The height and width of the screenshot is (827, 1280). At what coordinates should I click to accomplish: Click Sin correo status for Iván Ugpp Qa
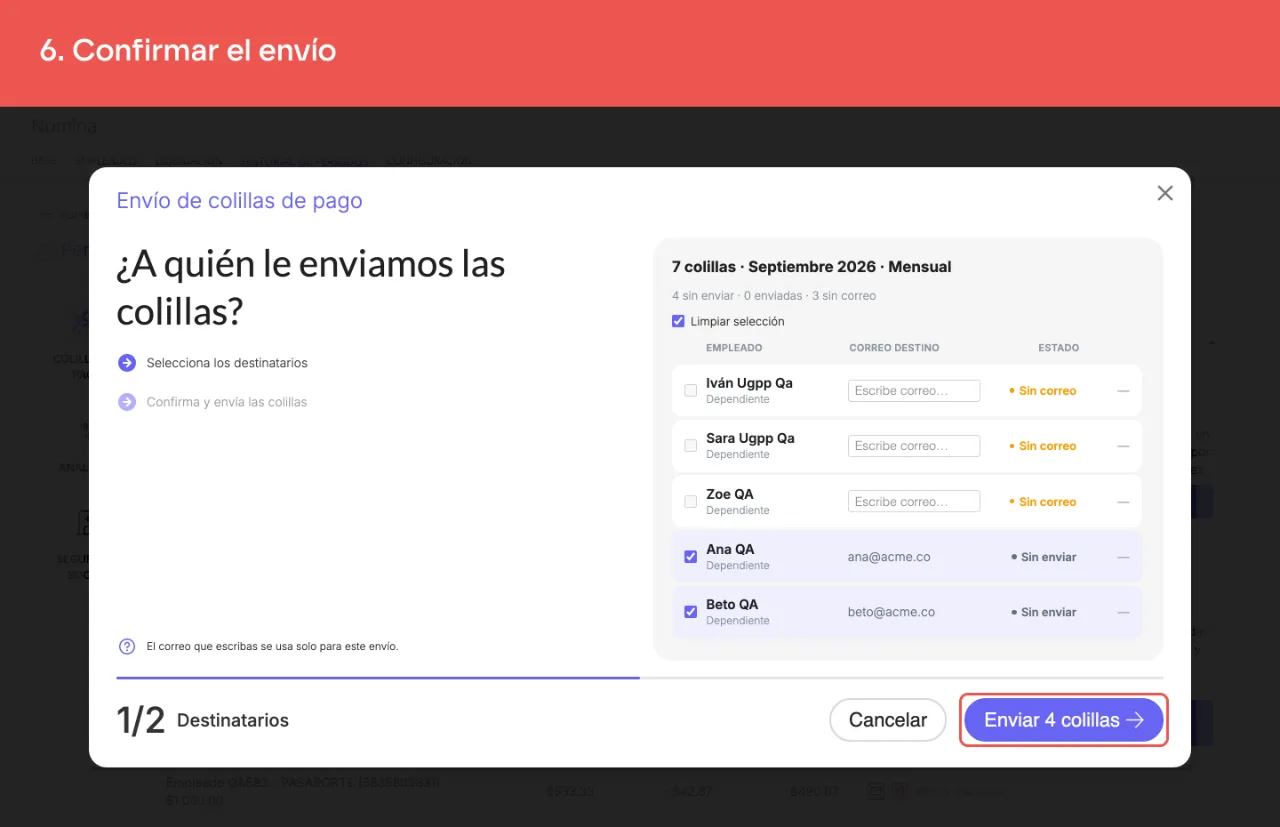(x=1043, y=391)
